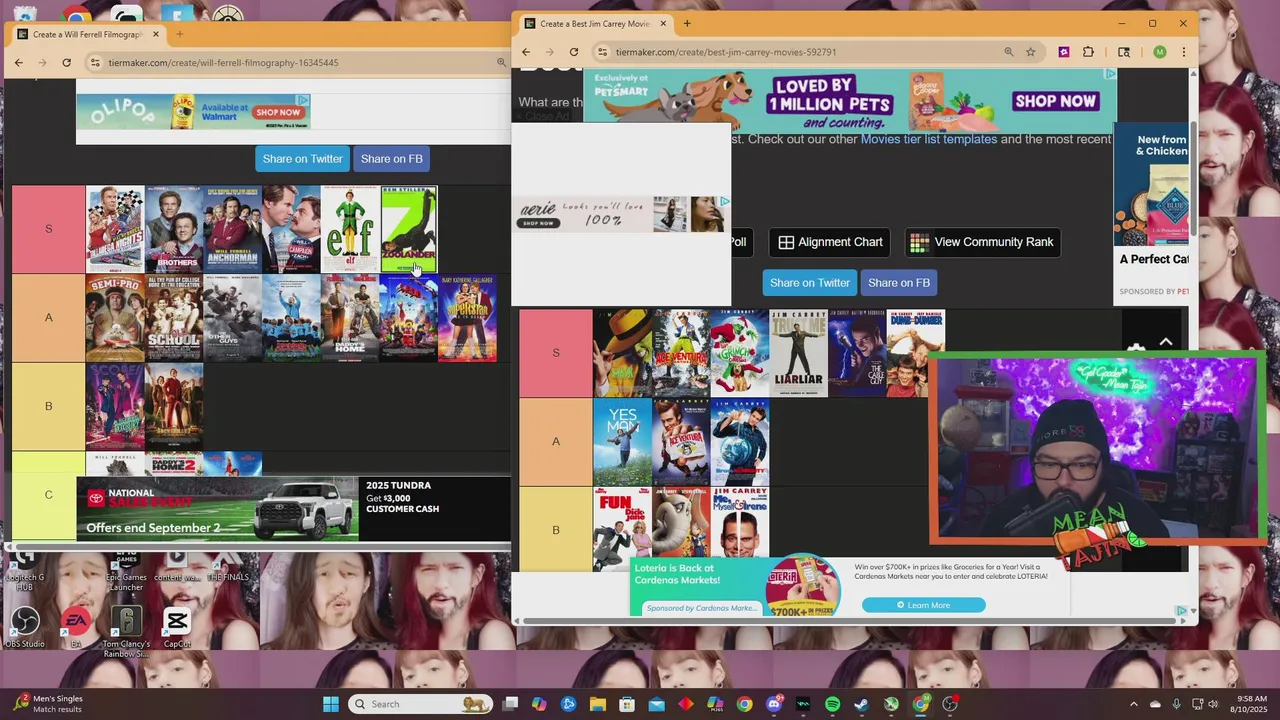The width and height of the screenshot is (1280, 720).
Task: Close the Best Jim Carrey Movies tab
Action: click(662, 23)
